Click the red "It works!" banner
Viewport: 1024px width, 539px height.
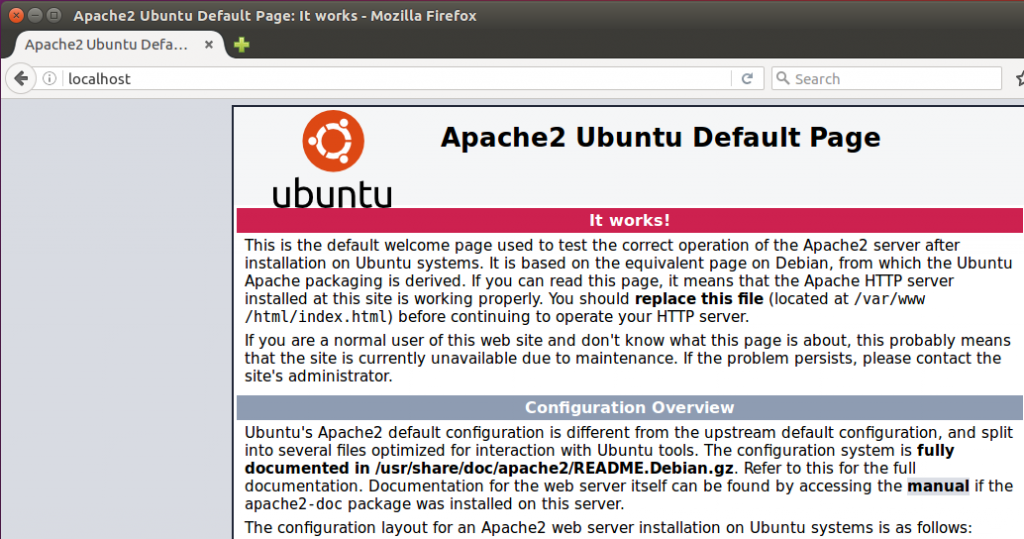[x=629, y=220]
